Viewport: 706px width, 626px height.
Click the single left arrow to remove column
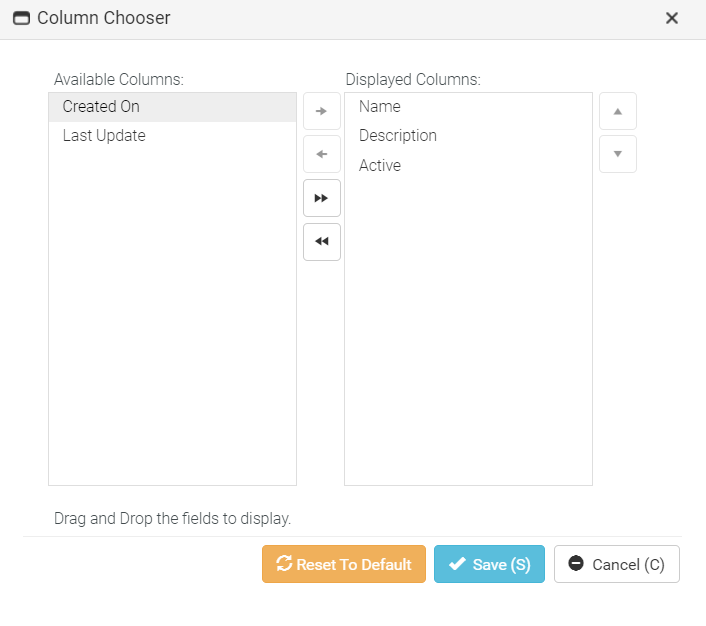pos(321,155)
